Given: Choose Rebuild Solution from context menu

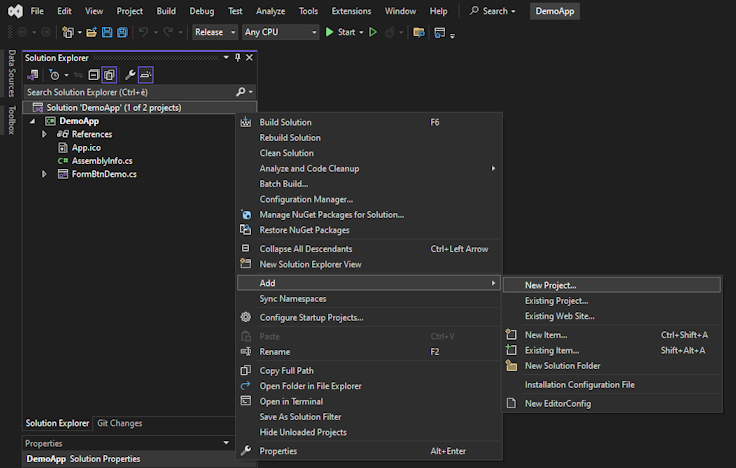Looking at the screenshot, I should pos(290,138).
